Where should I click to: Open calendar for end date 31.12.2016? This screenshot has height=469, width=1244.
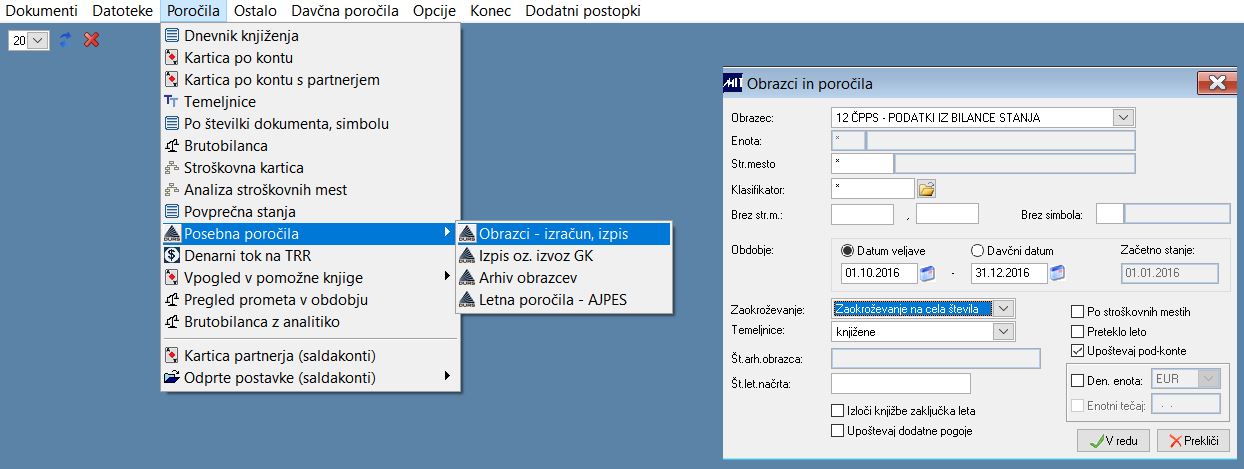pos(1058,273)
